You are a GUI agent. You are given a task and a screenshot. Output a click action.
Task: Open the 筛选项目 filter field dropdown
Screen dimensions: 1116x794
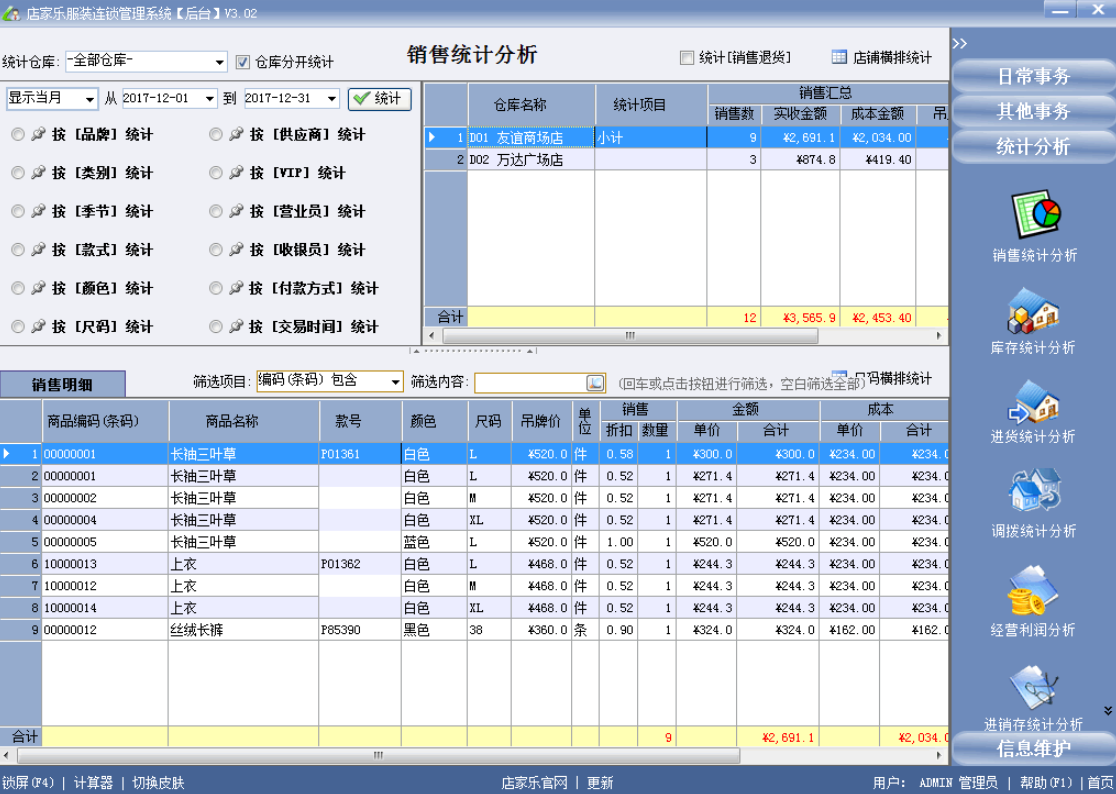point(394,382)
